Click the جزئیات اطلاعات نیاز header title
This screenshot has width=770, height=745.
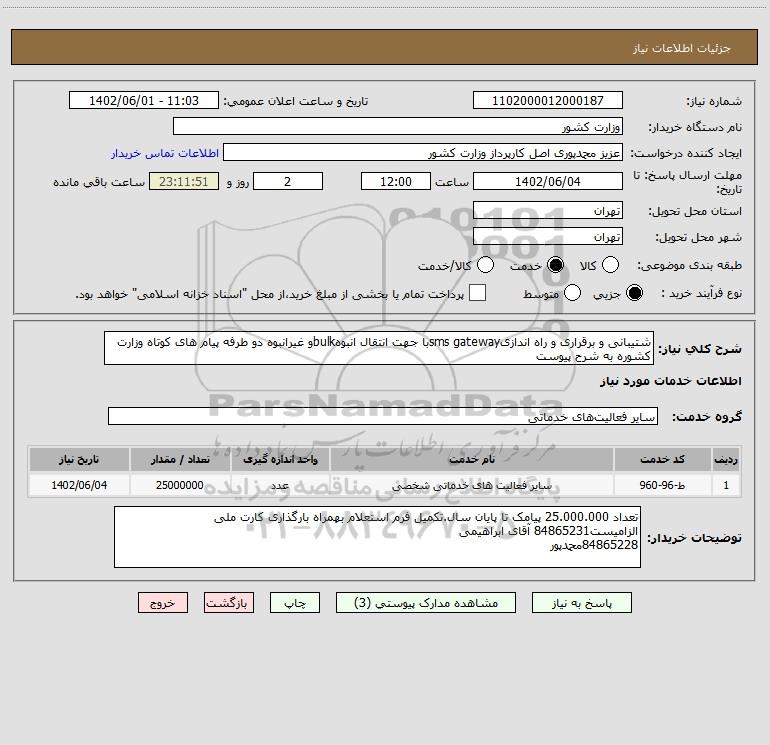point(681,48)
